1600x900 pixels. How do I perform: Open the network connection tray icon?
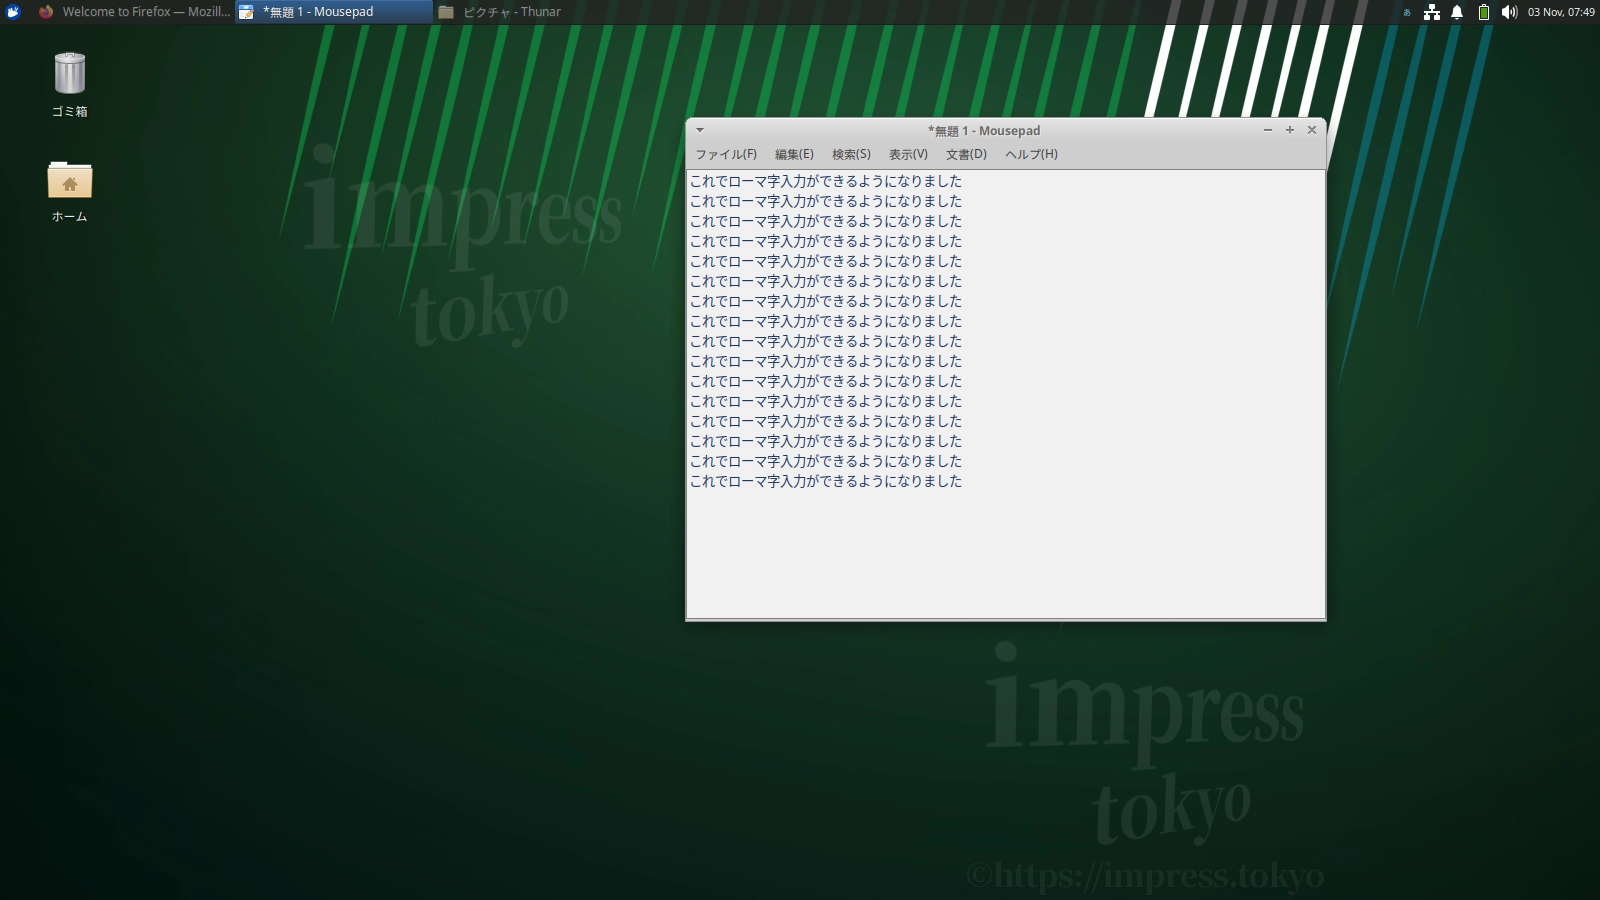1432,12
